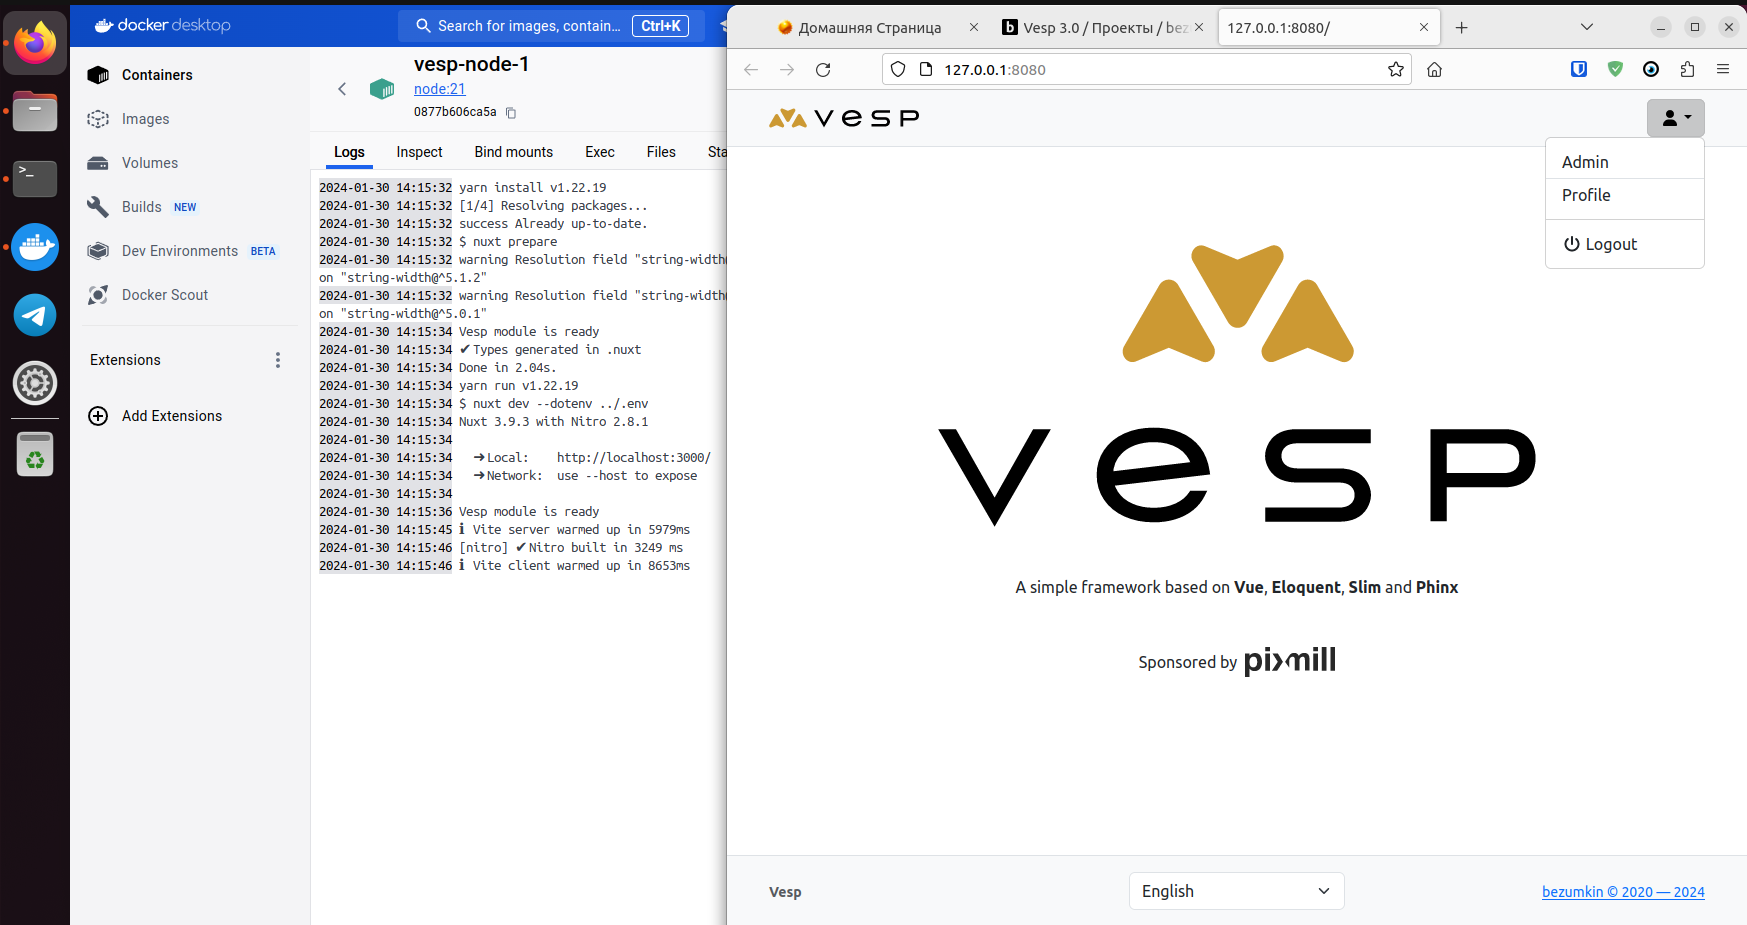The width and height of the screenshot is (1747, 925).
Task: Open Extensions three-dot menu
Action: click(x=278, y=360)
